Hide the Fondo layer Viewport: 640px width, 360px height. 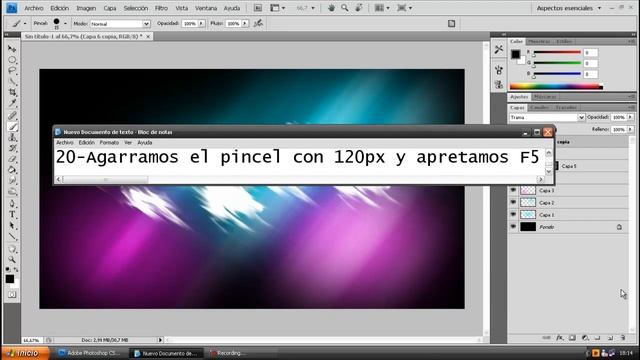point(513,227)
